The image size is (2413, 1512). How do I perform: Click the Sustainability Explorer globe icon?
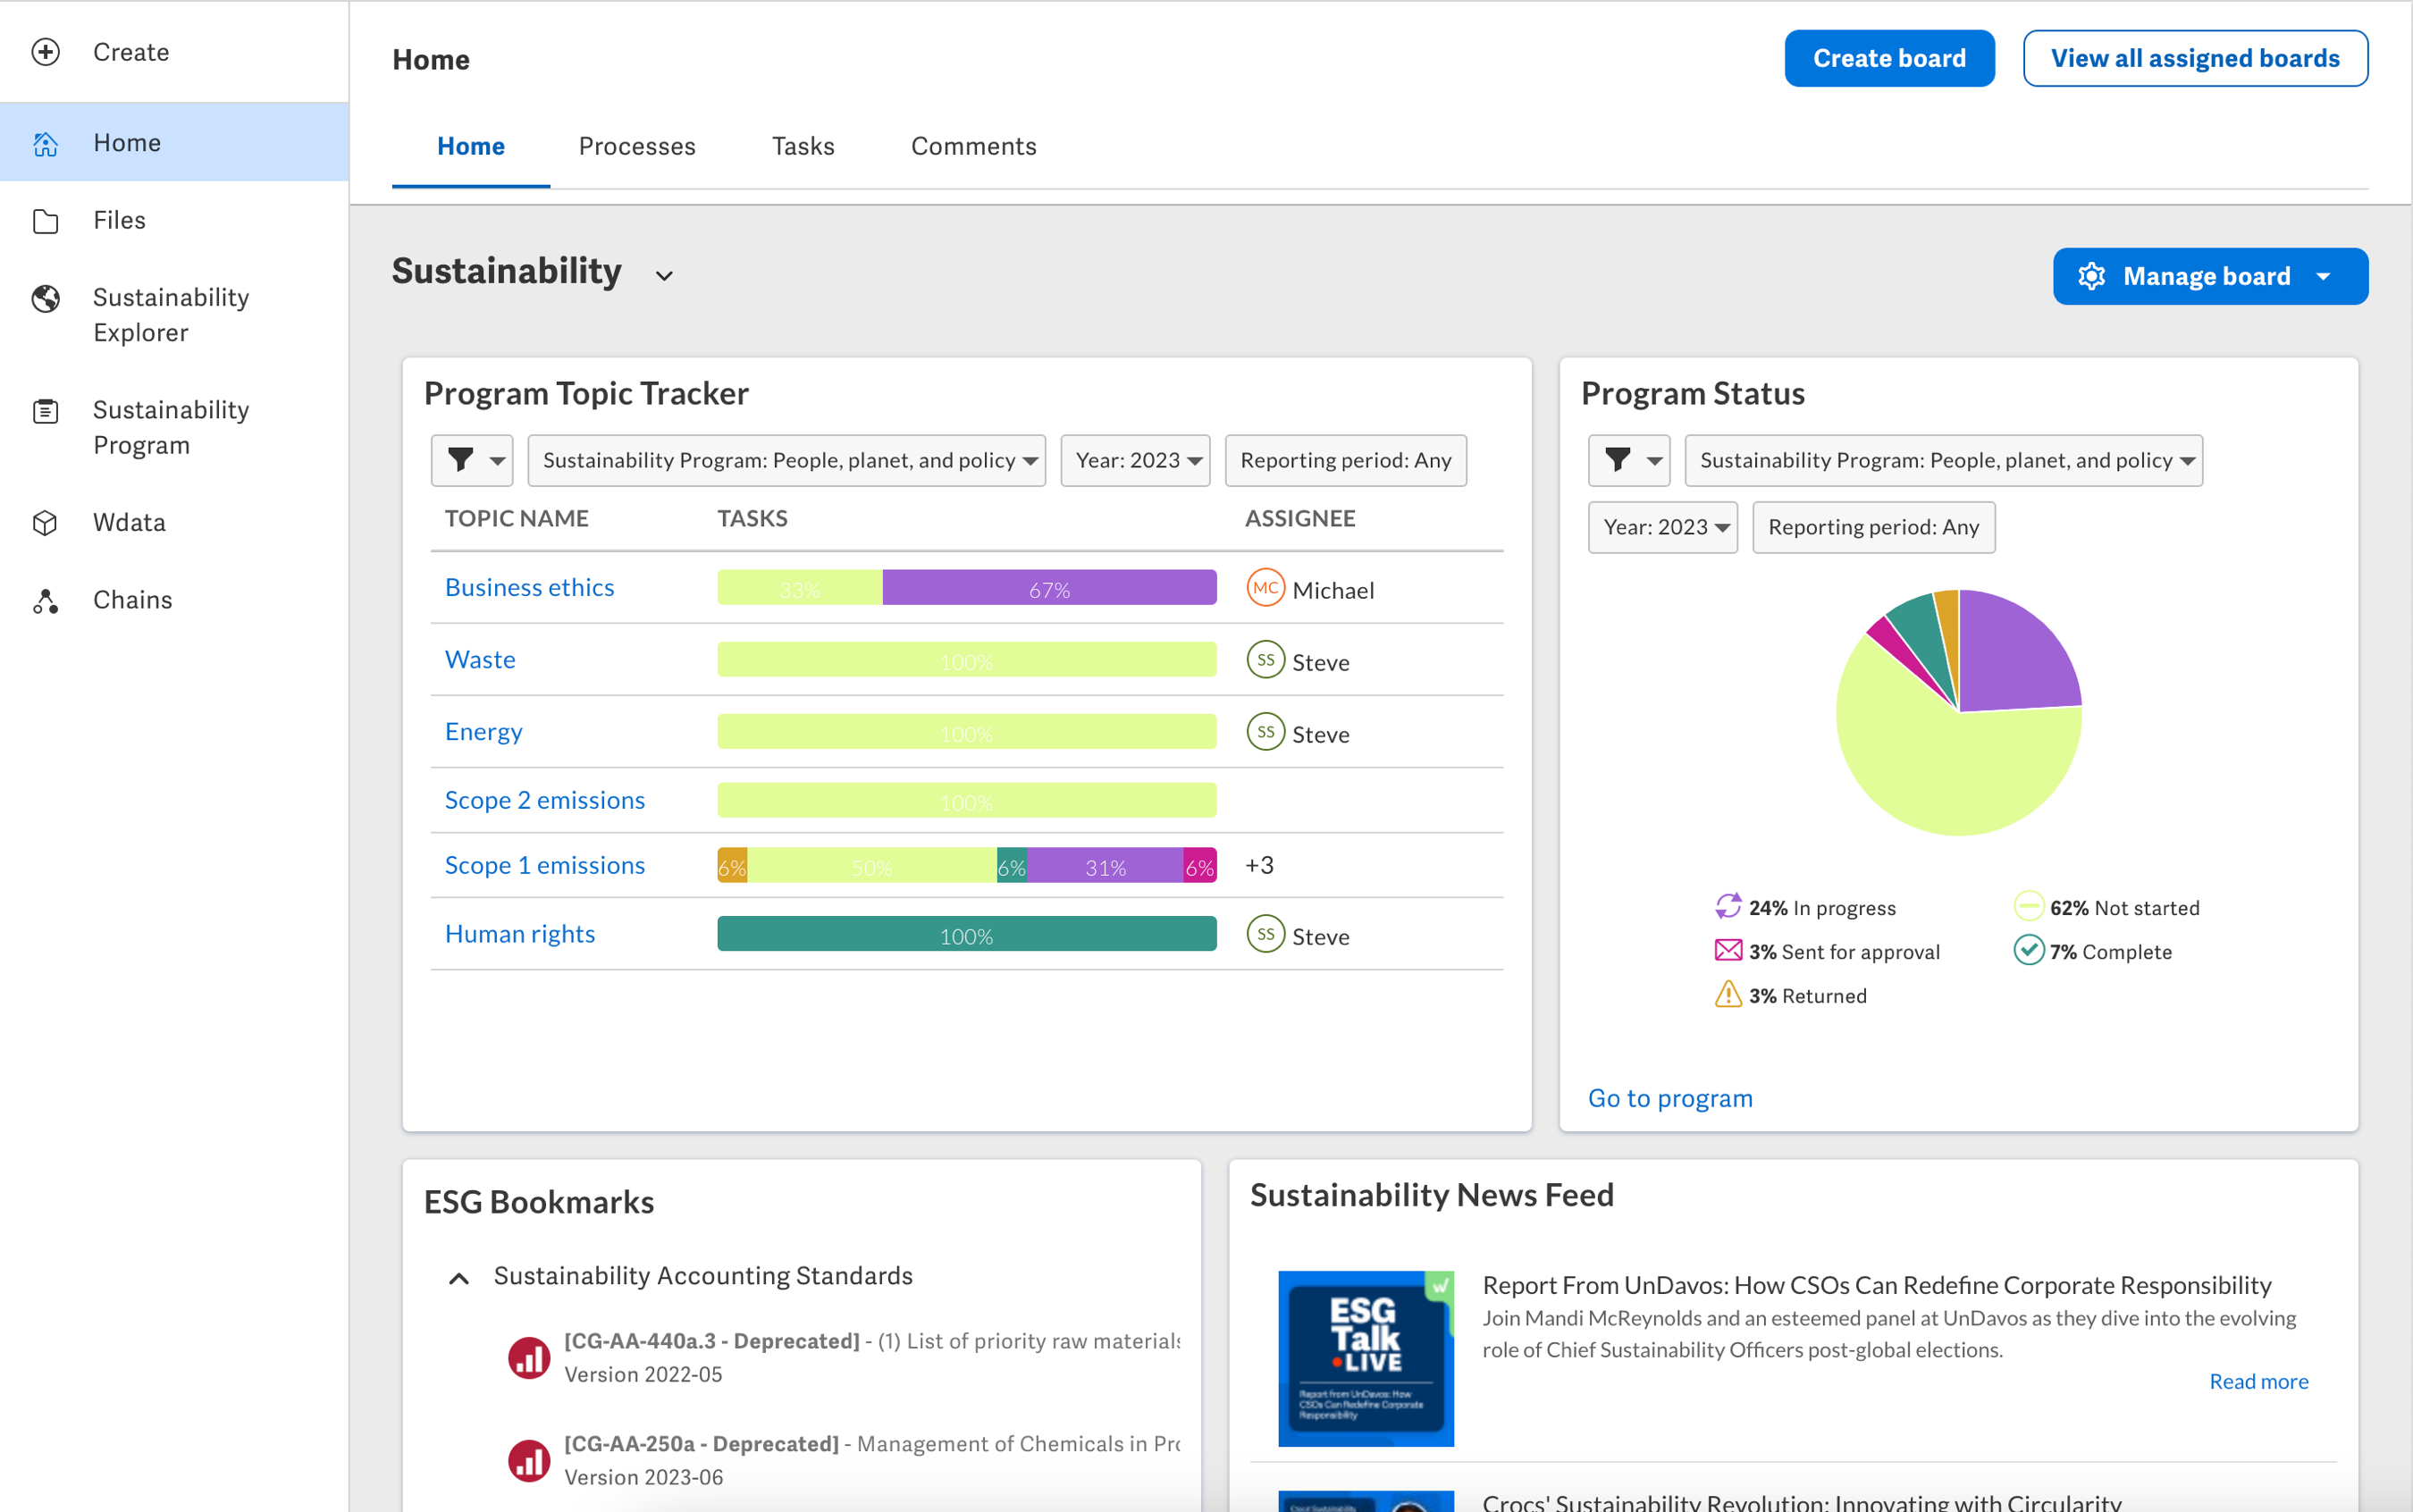pos(46,298)
